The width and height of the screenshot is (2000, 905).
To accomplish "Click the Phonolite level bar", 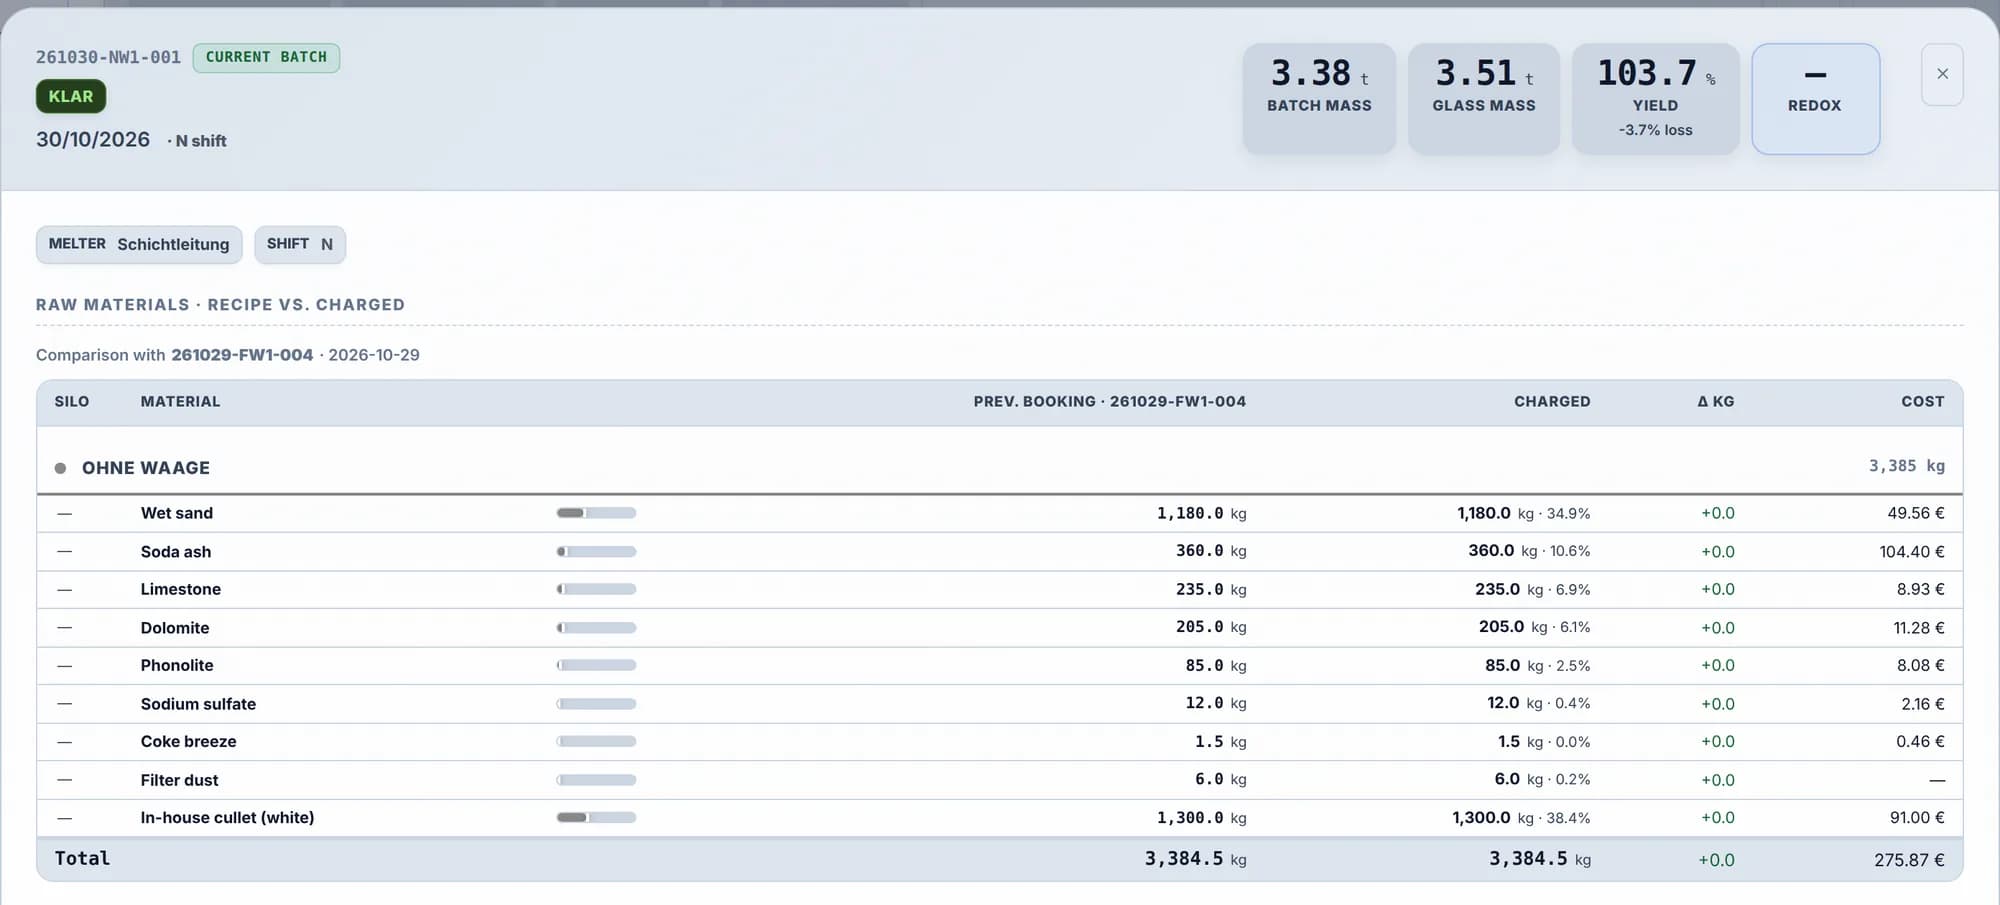I will coord(596,665).
